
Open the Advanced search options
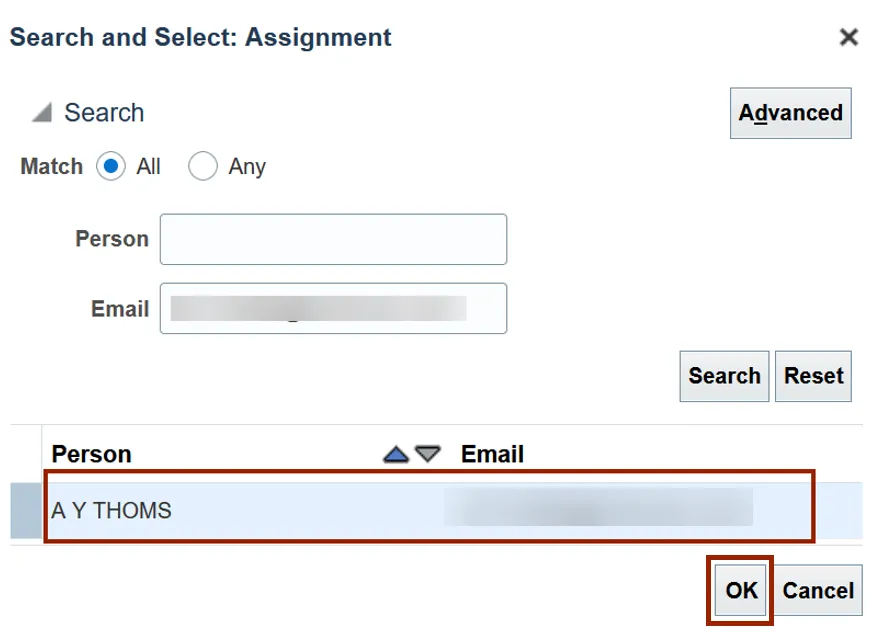pos(790,113)
